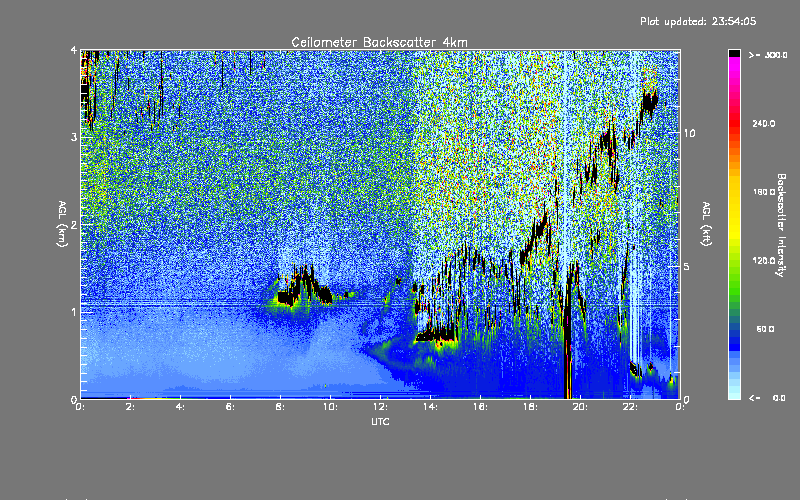This screenshot has height=500, width=800.
Task: Click the '1' km tick on left axis
Action: tap(74, 312)
